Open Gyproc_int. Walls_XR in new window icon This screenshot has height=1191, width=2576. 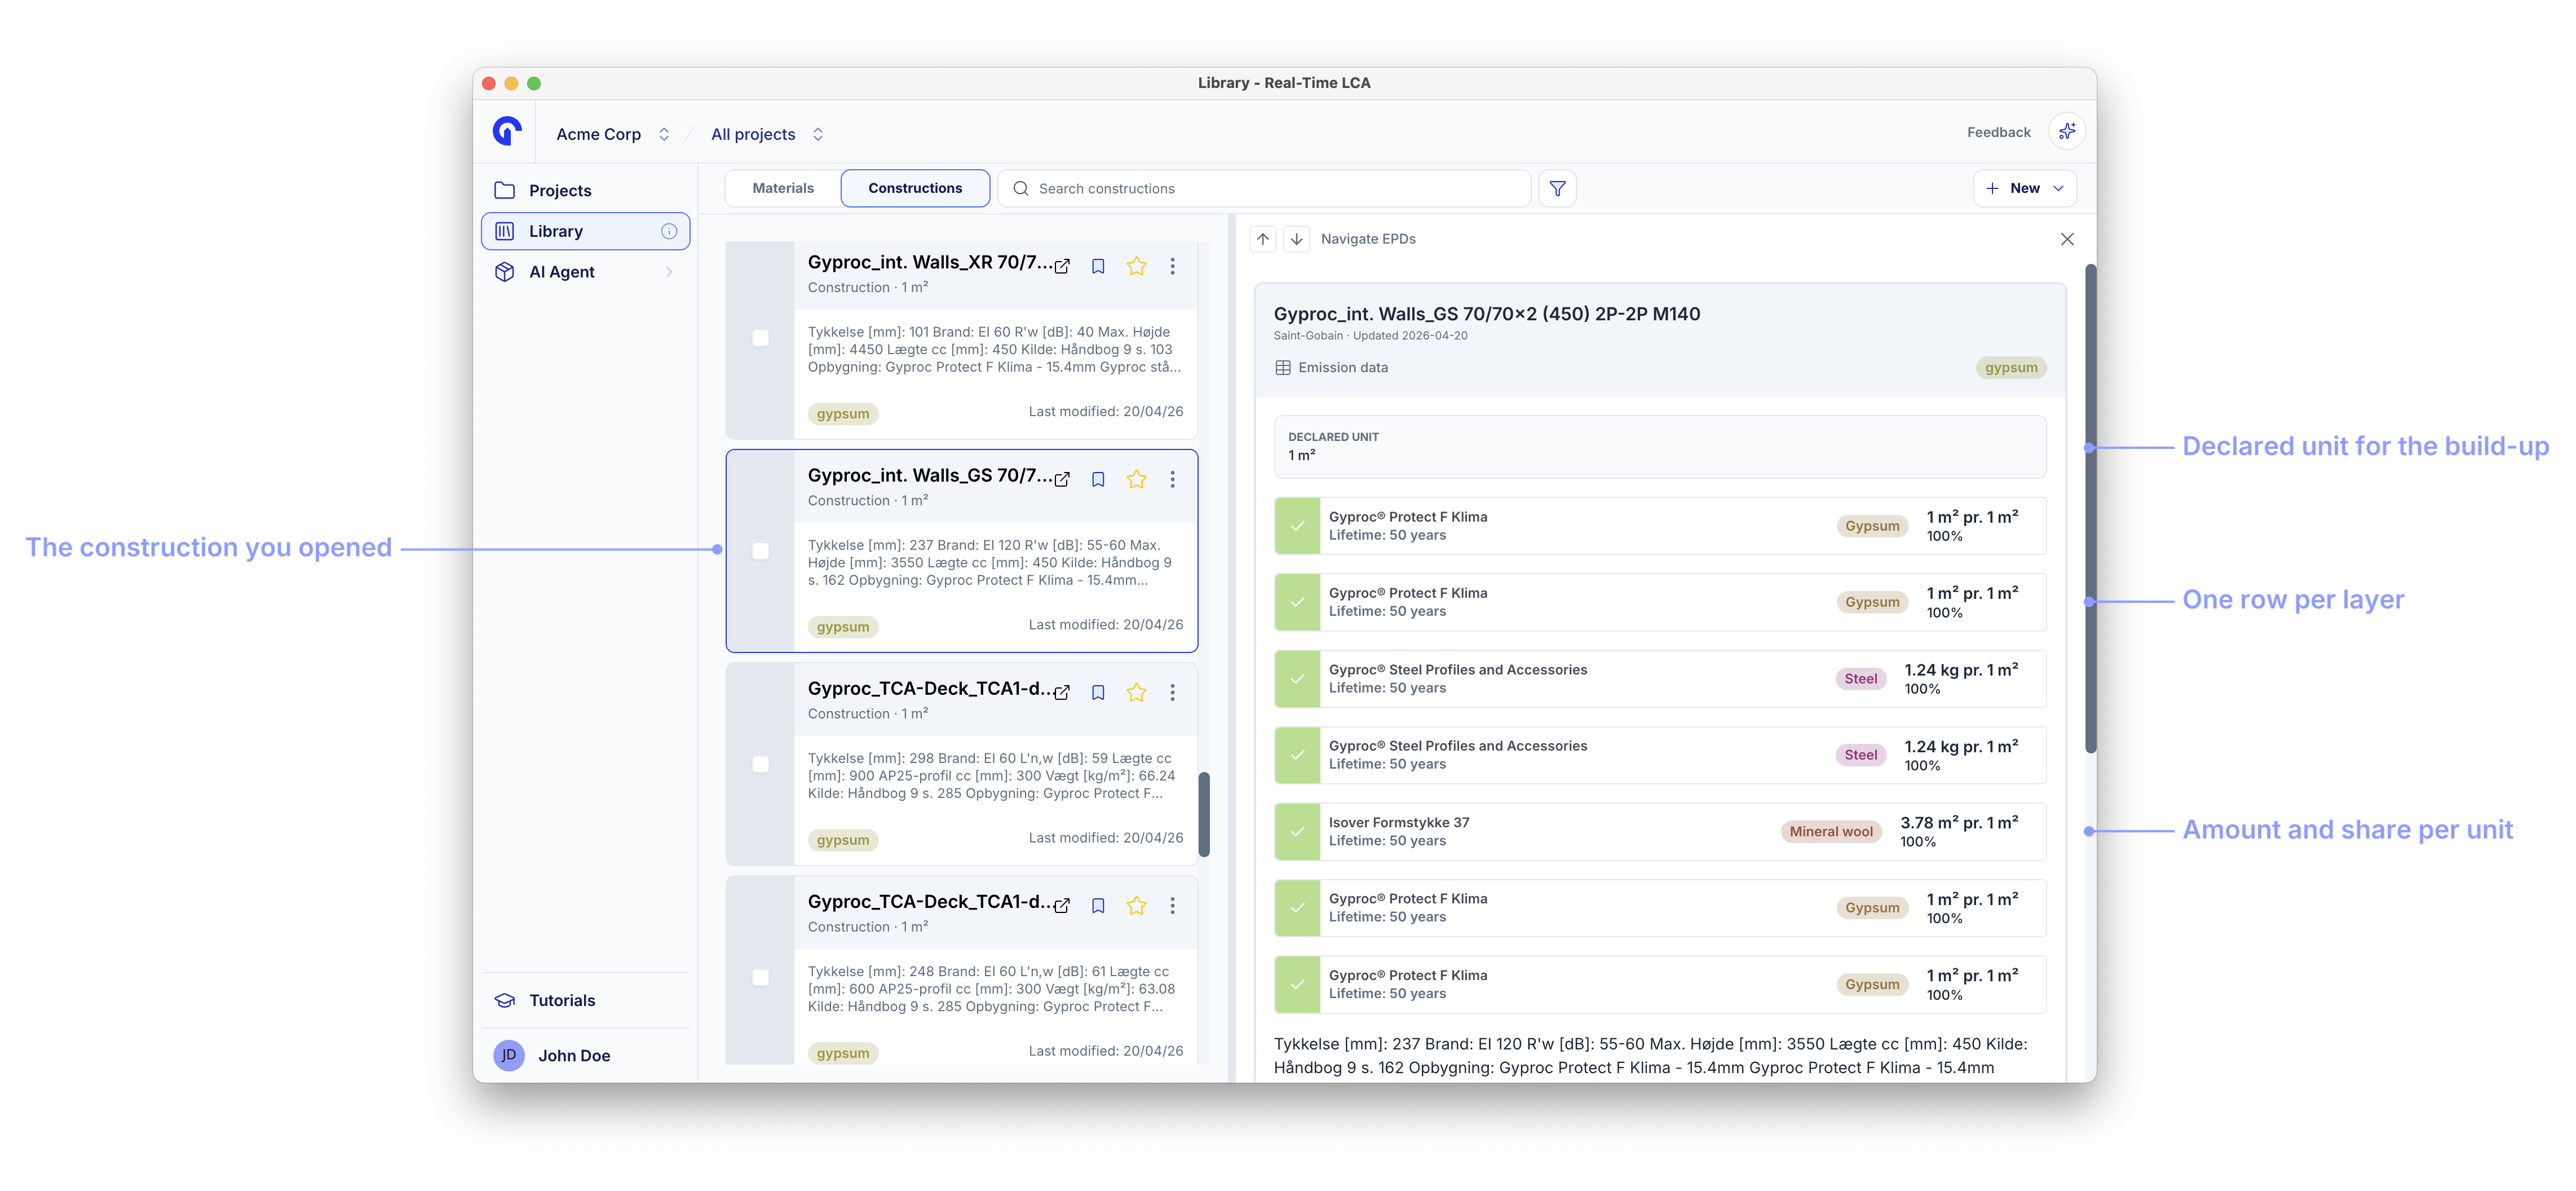tap(1062, 266)
